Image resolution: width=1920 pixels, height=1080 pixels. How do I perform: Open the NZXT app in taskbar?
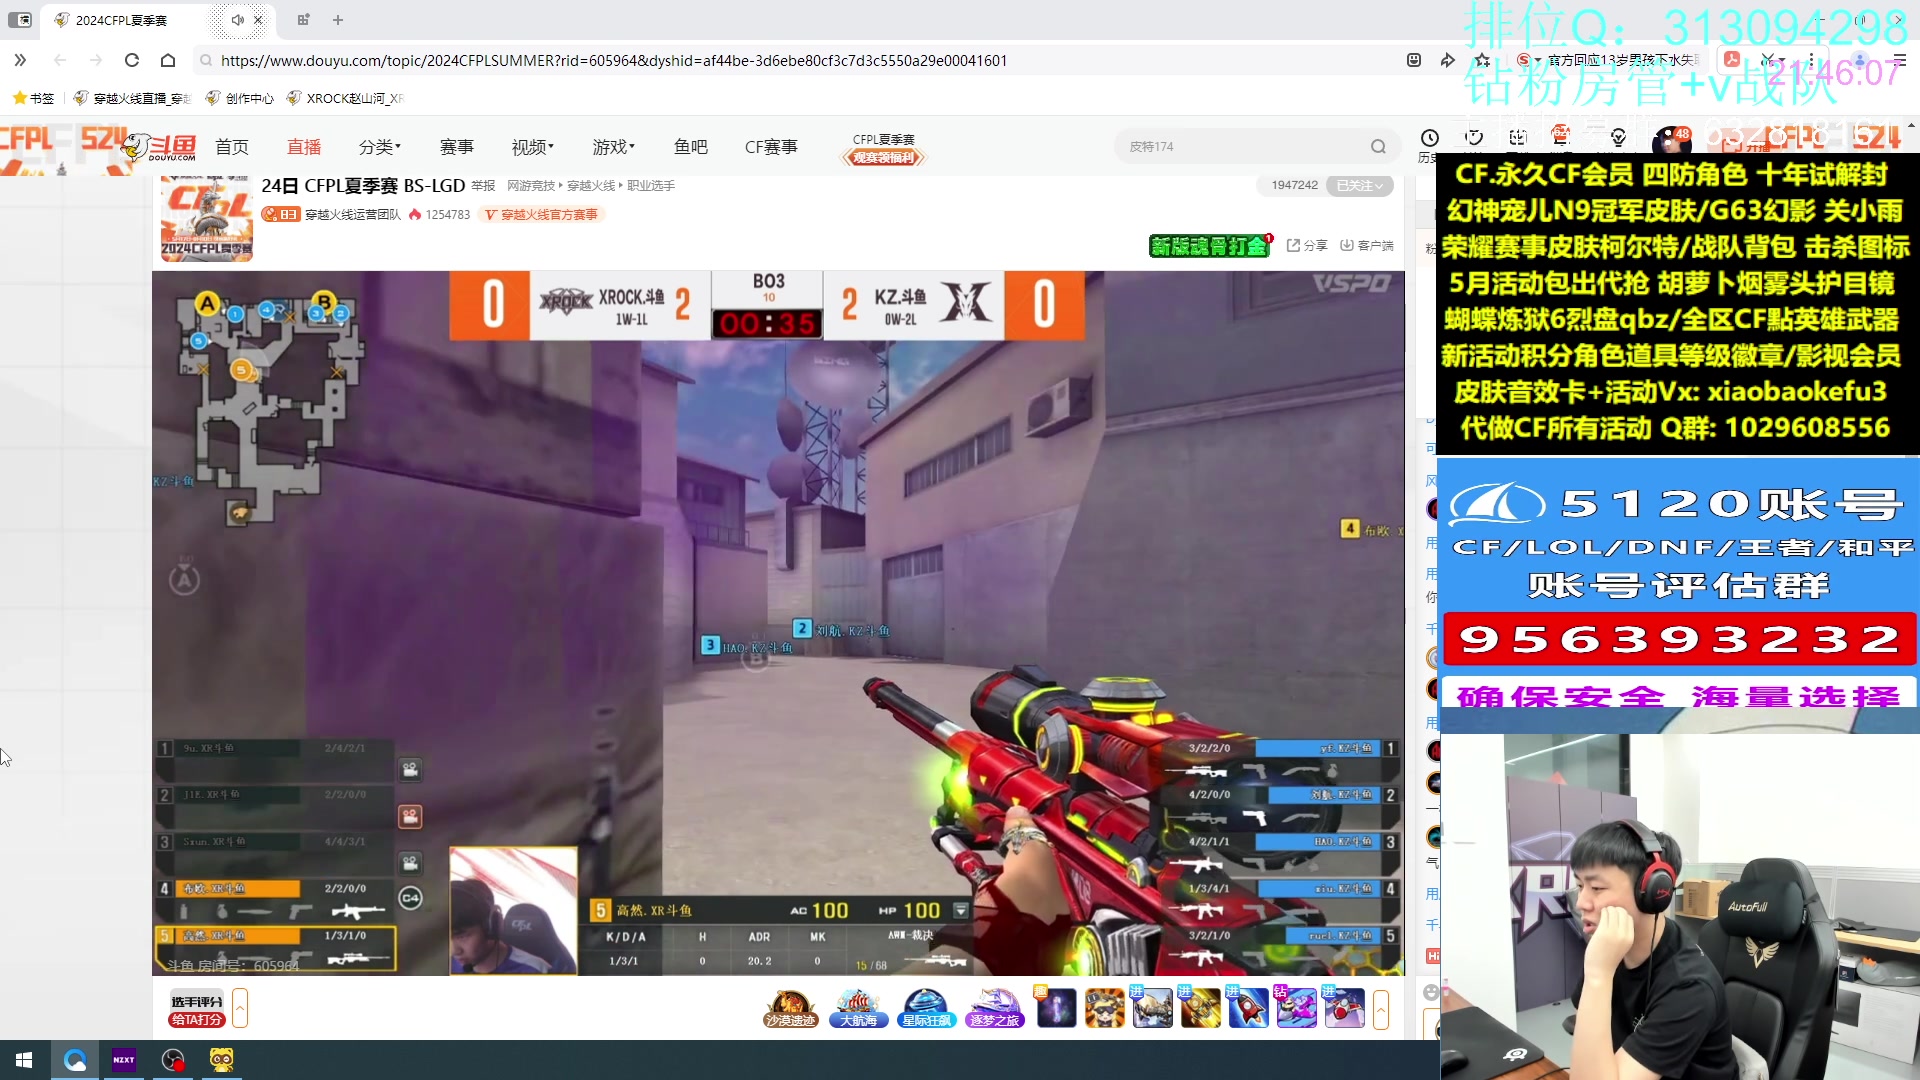(124, 1060)
